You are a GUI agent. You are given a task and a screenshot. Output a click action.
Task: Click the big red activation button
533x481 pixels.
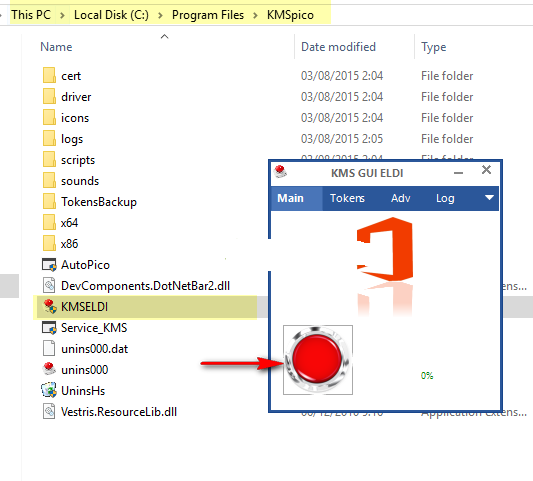[x=318, y=360]
